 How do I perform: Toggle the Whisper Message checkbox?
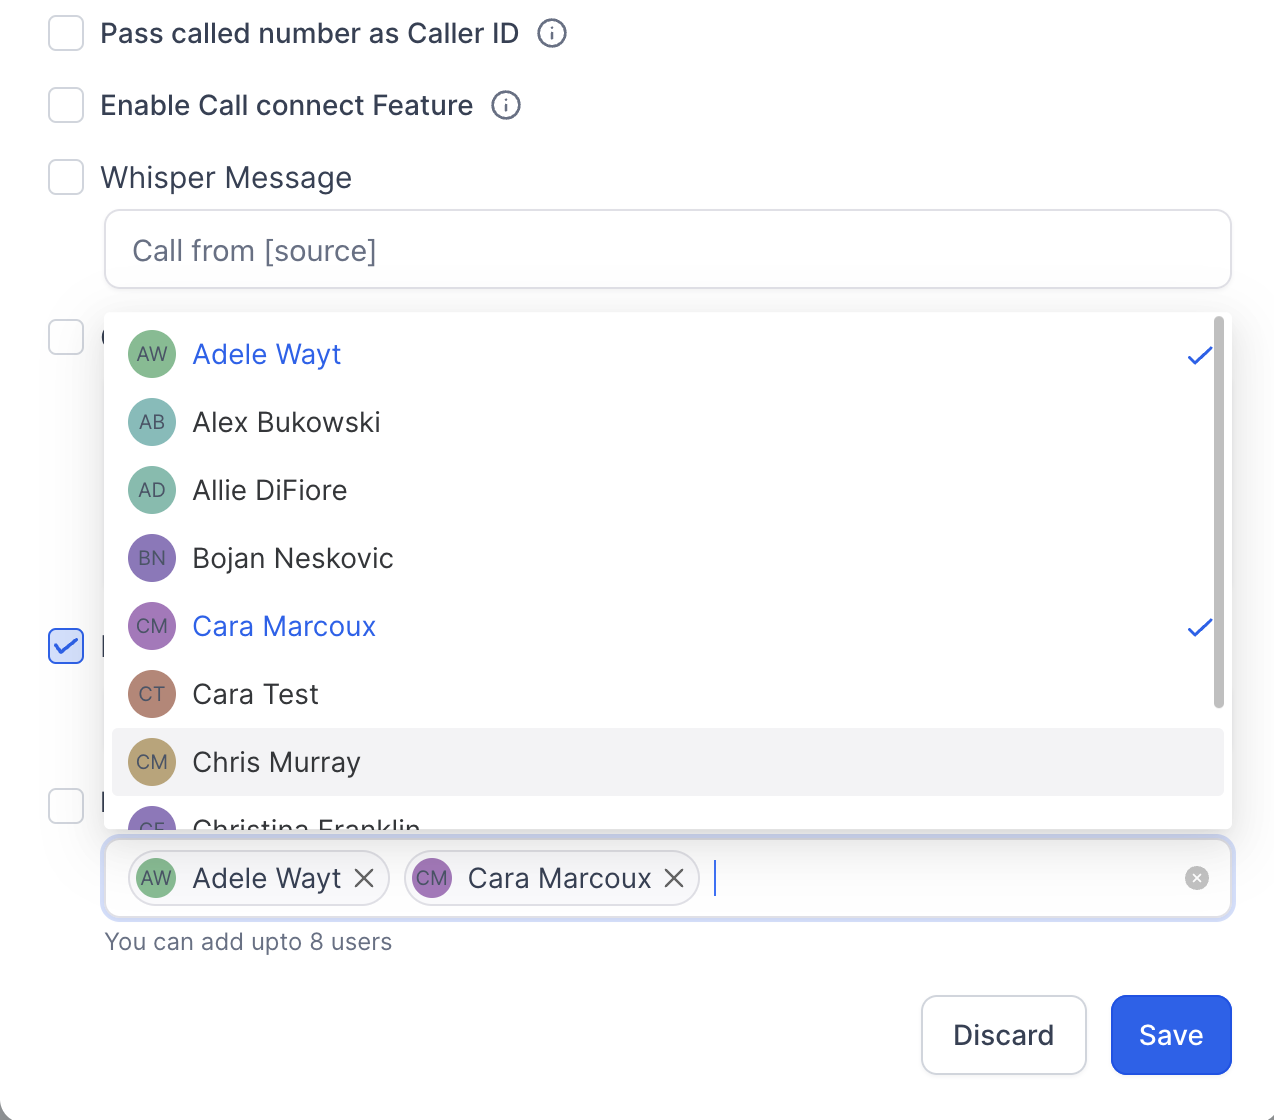(66, 177)
